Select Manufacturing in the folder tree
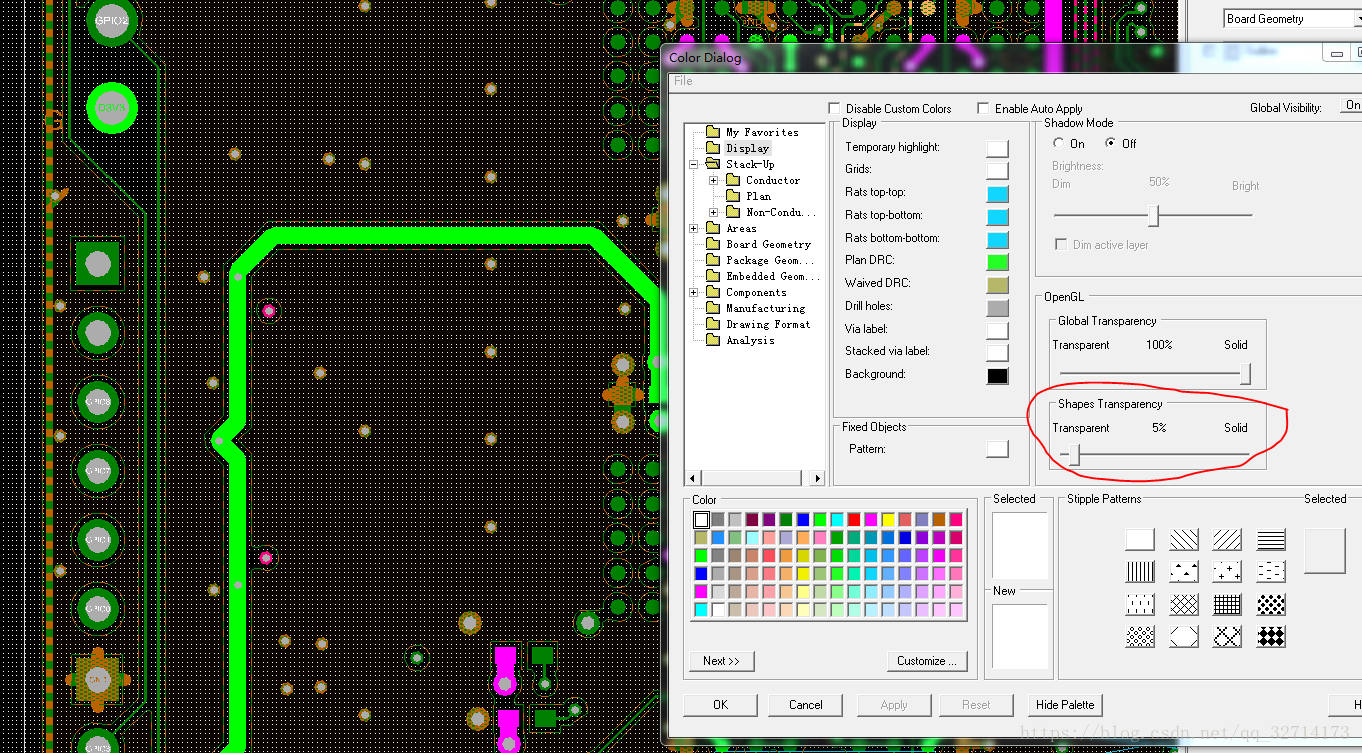This screenshot has height=753, width=1362. point(765,308)
